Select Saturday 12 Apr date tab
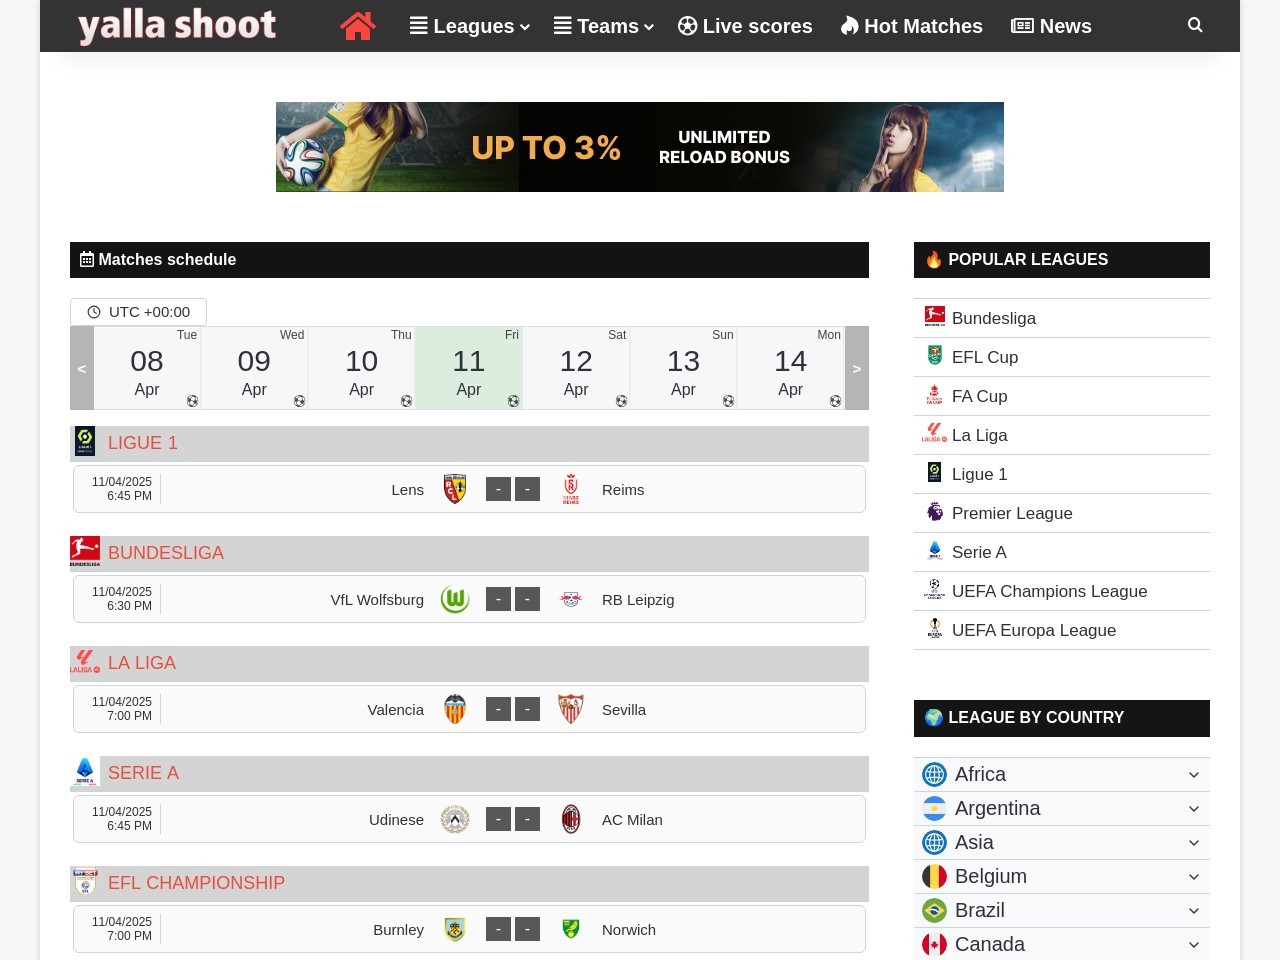The height and width of the screenshot is (960, 1280). (576, 368)
